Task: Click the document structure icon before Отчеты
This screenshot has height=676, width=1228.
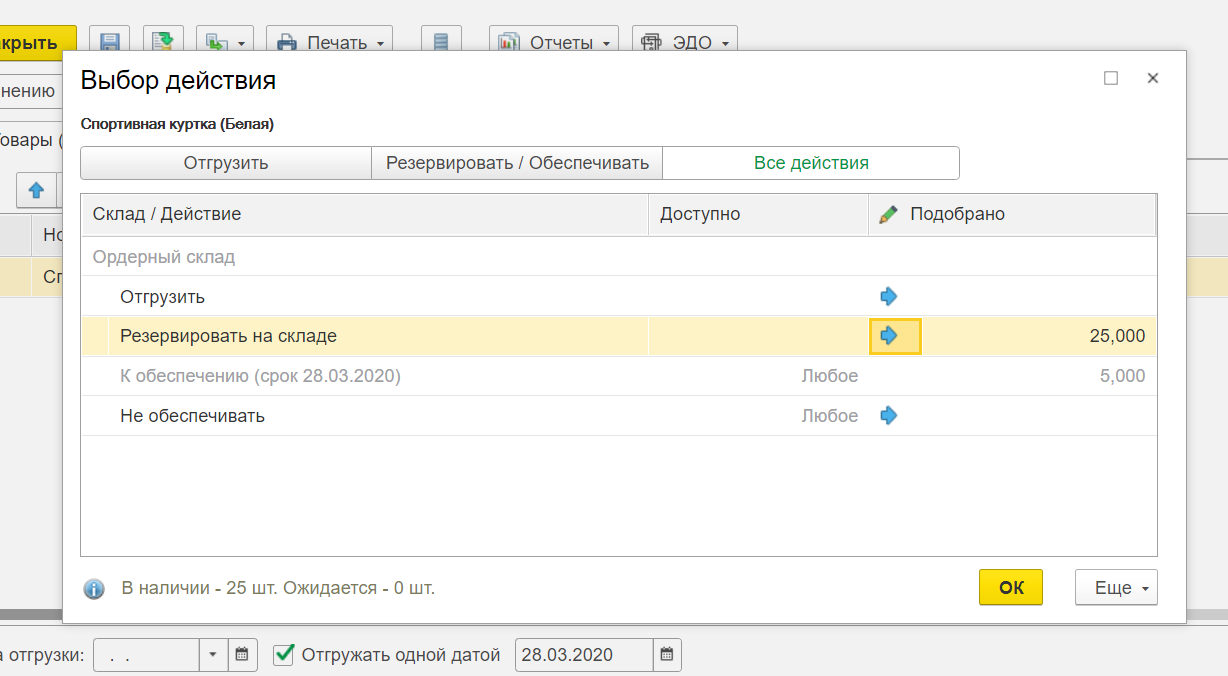Action: tap(441, 43)
